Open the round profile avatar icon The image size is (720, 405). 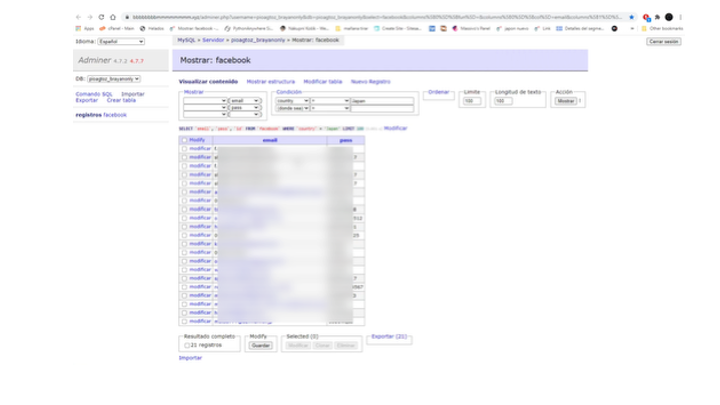(x=669, y=17)
